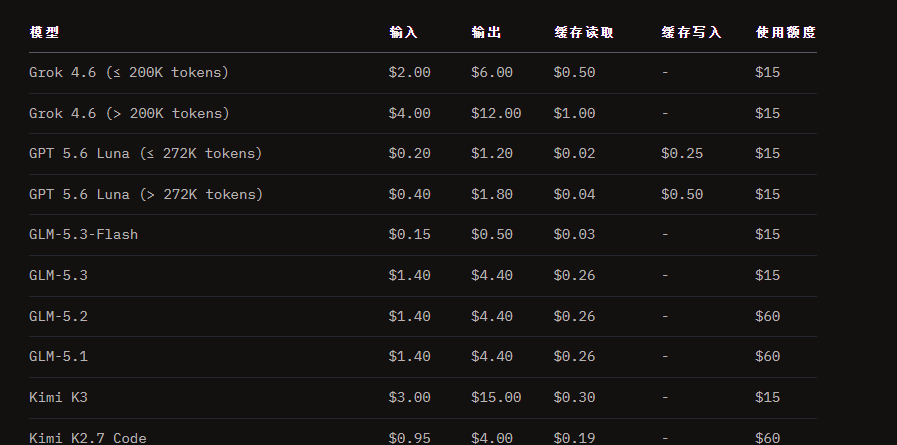Click the 使用额度 column header

coord(785,33)
